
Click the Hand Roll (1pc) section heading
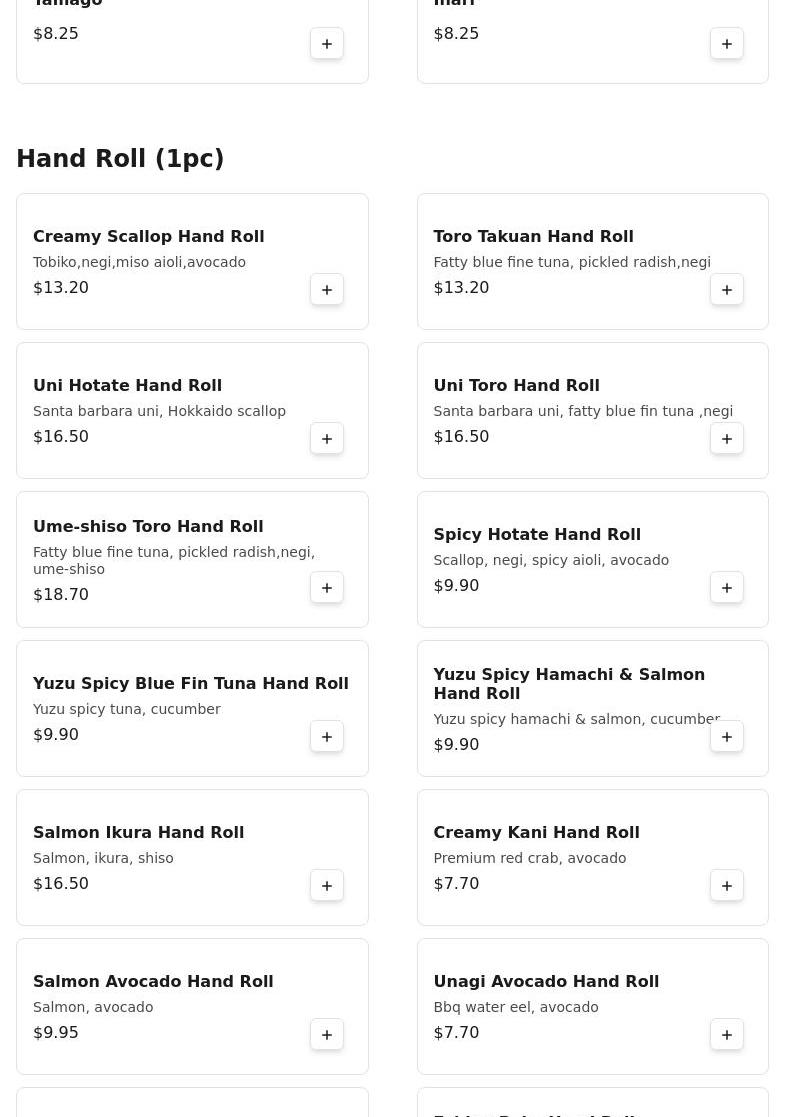click(120, 159)
